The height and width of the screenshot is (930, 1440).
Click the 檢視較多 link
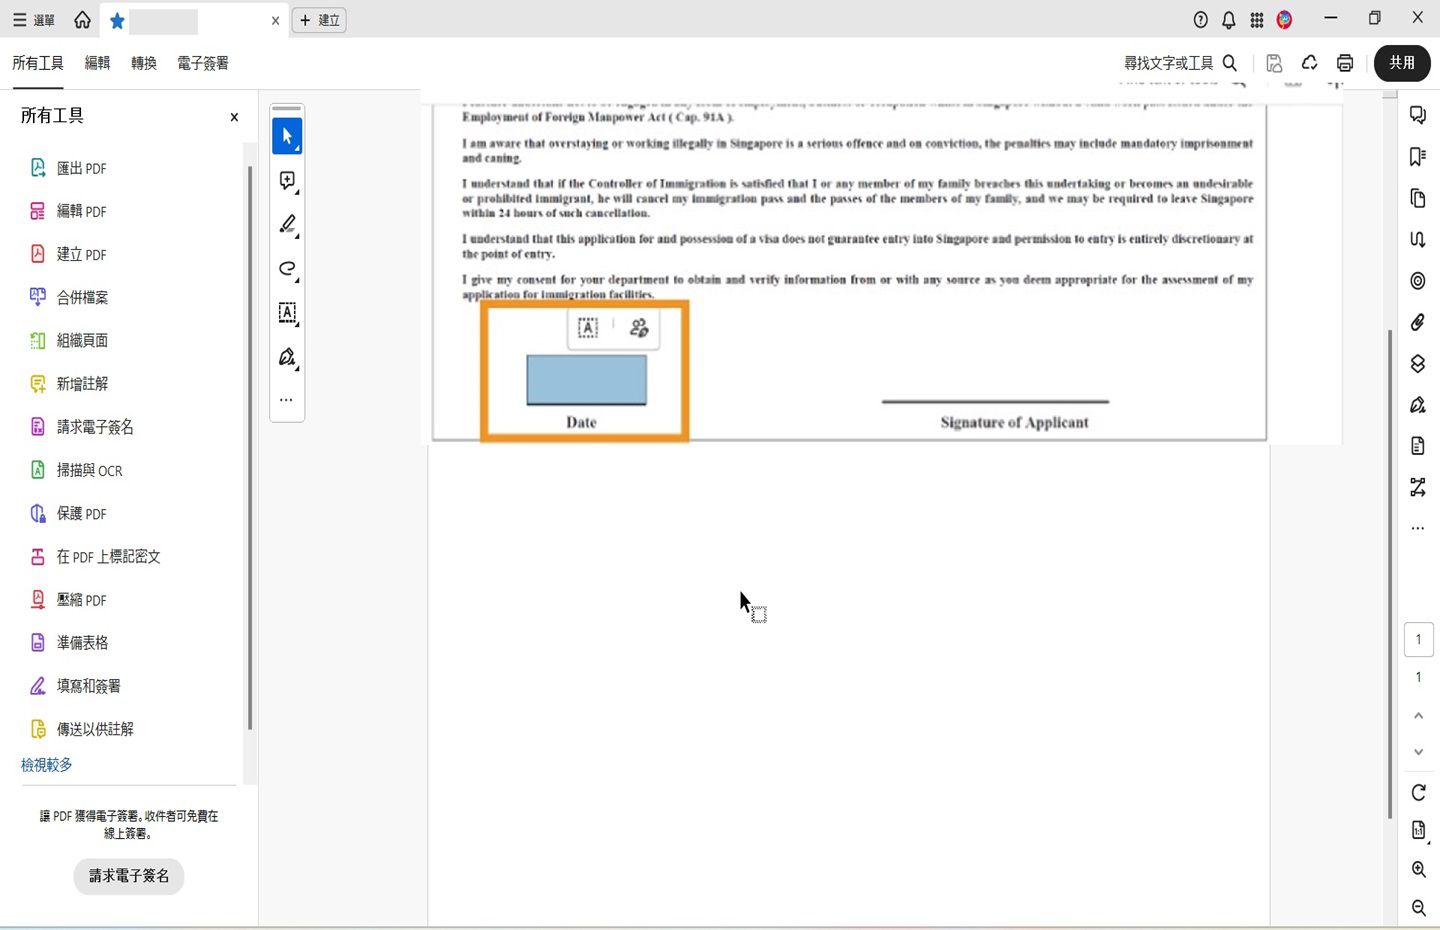47,765
